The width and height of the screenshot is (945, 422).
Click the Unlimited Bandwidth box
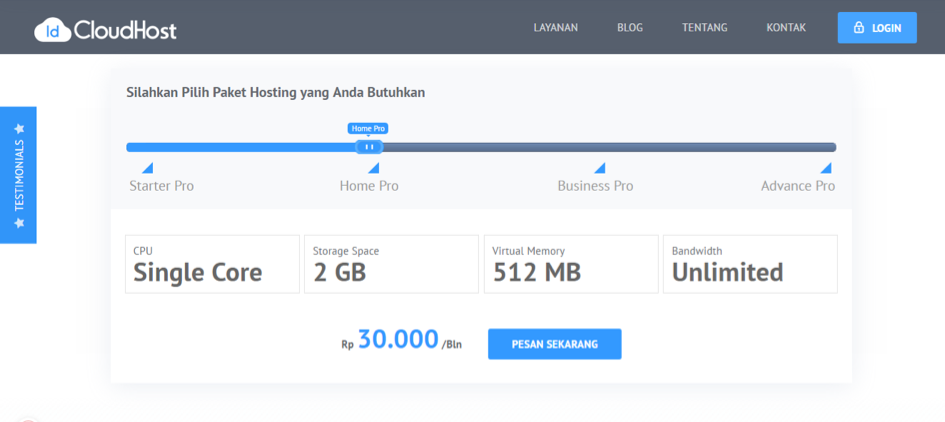[x=750, y=264]
